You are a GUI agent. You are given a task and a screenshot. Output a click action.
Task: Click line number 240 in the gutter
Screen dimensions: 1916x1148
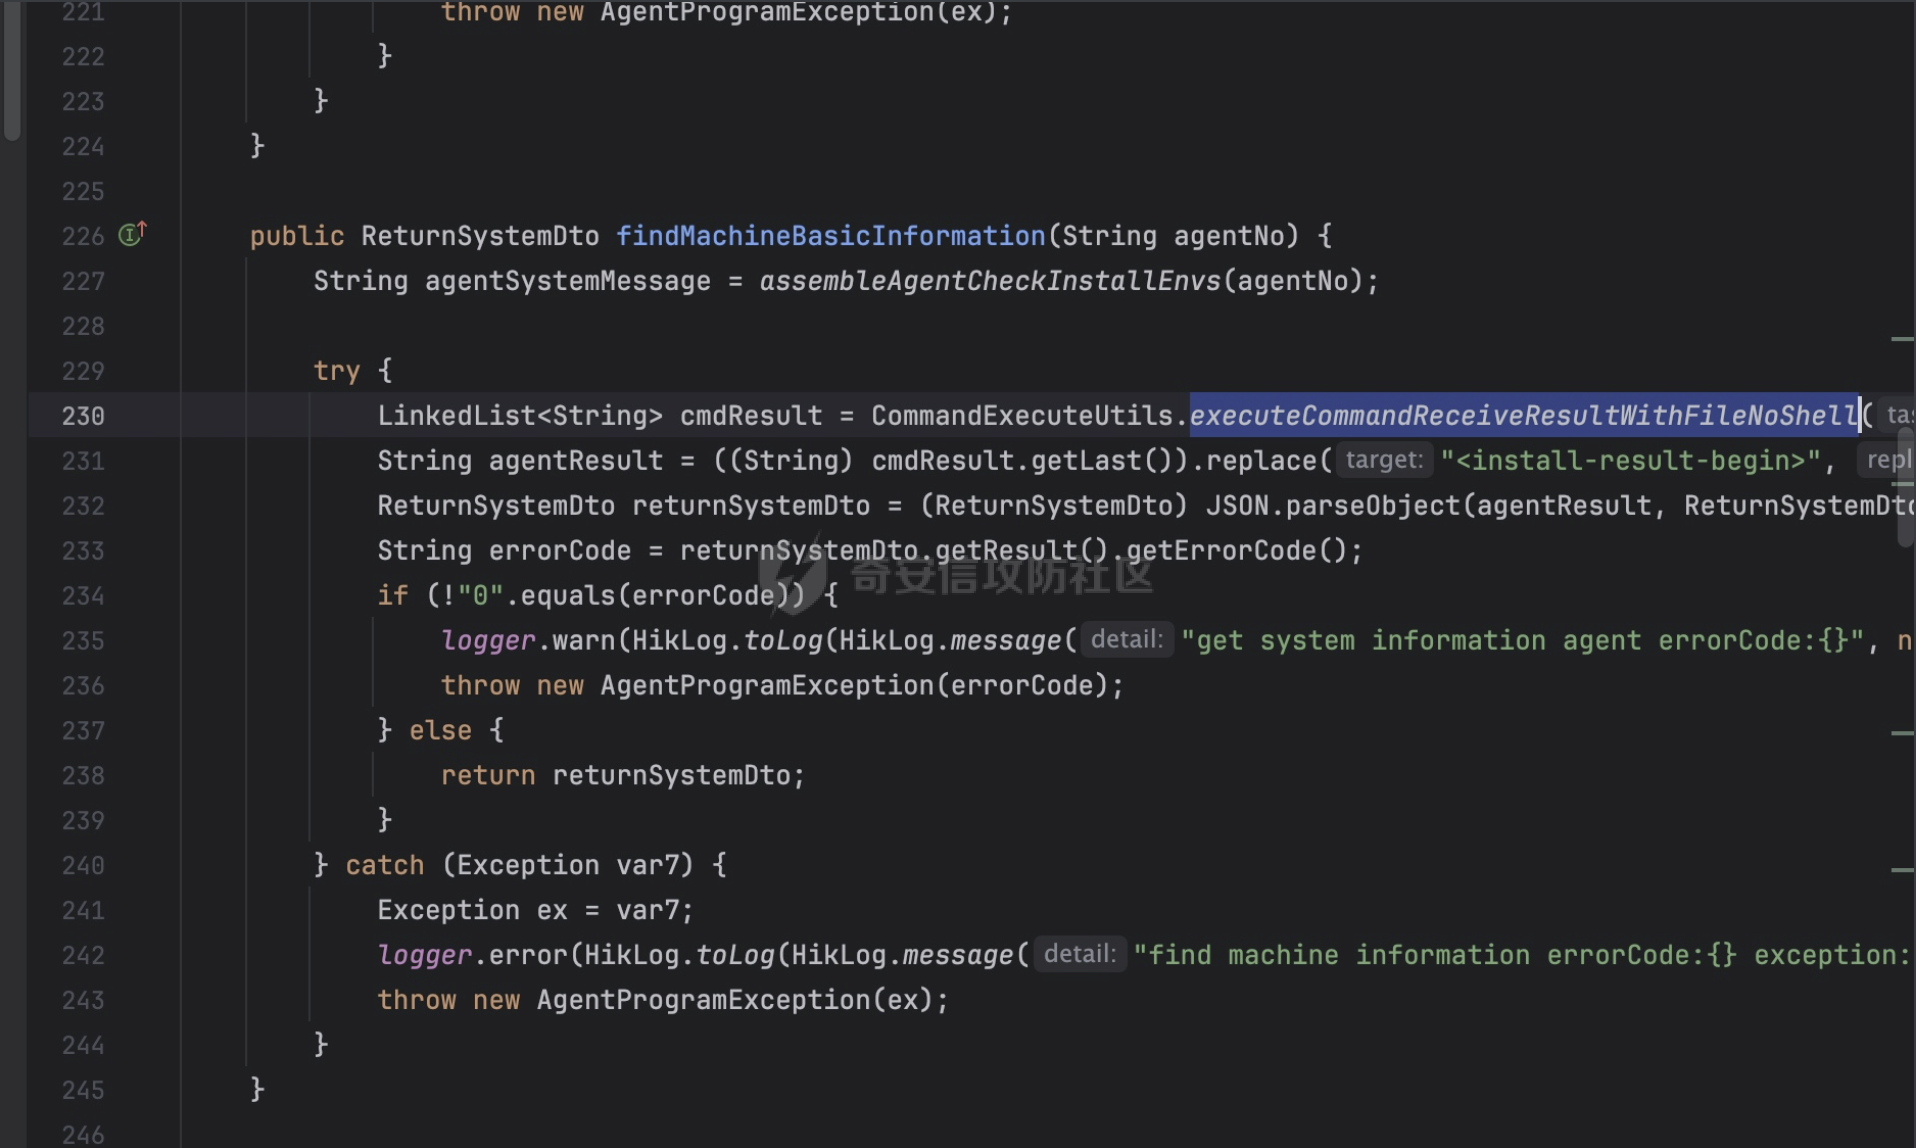tap(83, 865)
